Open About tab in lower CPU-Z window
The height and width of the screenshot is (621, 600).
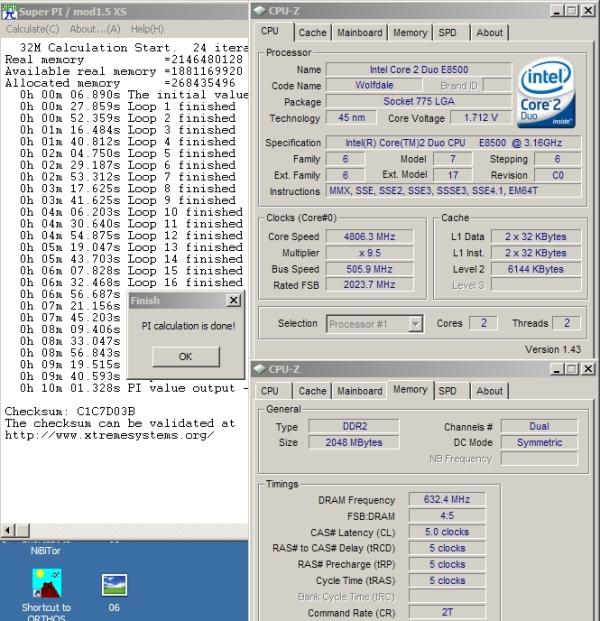[490, 391]
